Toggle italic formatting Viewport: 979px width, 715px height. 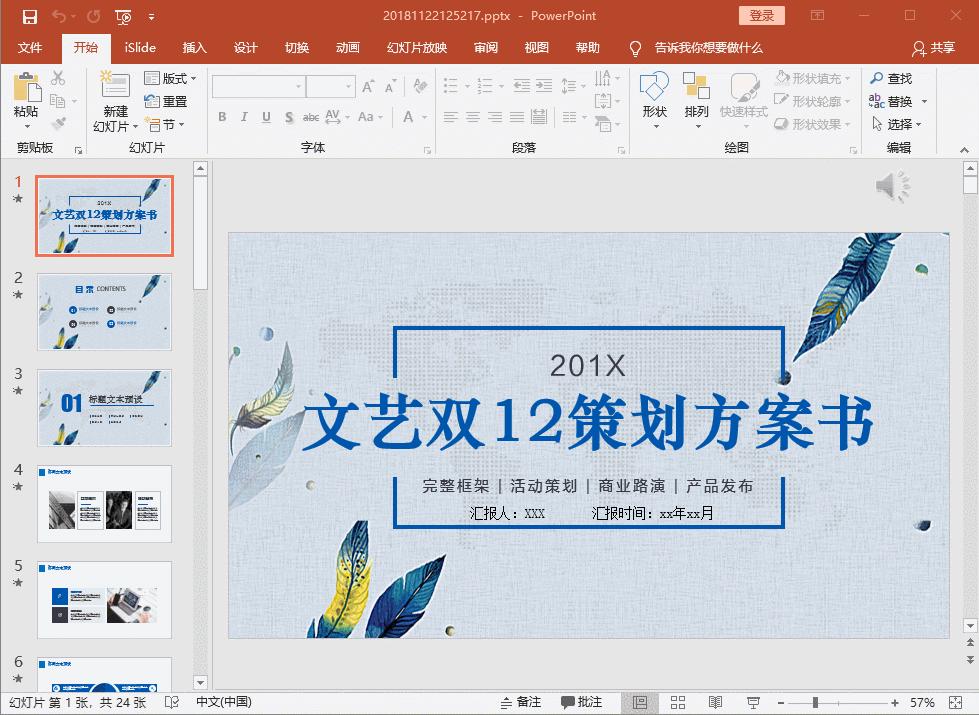click(x=244, y=117)
